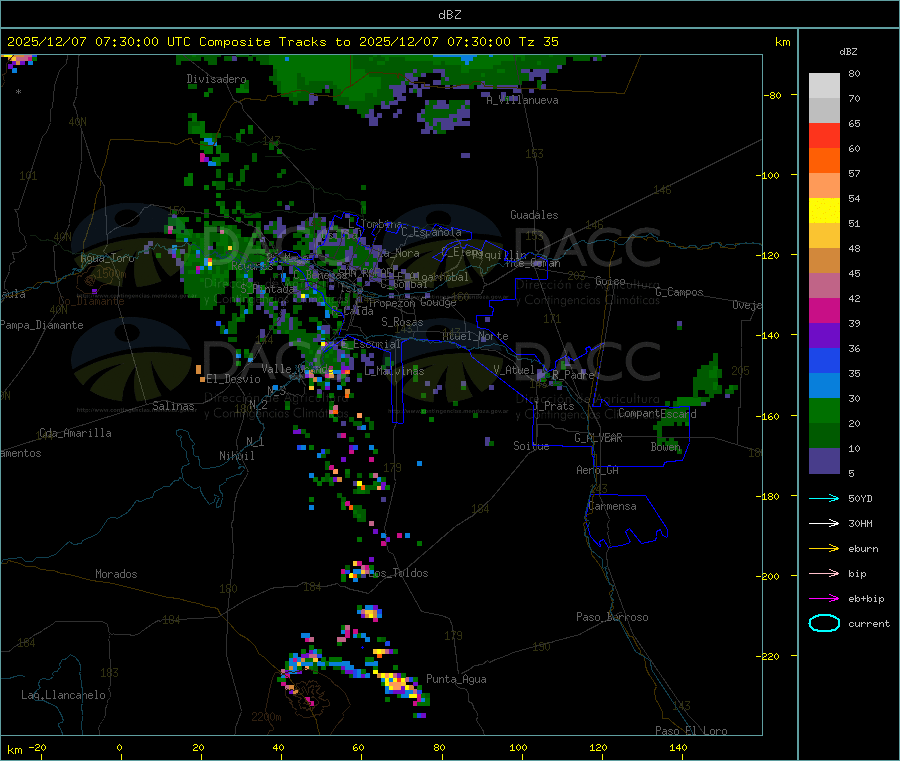The width and height of the screenshot is (900, 761).
Task: Click the 'Divisadero' map label
Action: tap(216, 79)
